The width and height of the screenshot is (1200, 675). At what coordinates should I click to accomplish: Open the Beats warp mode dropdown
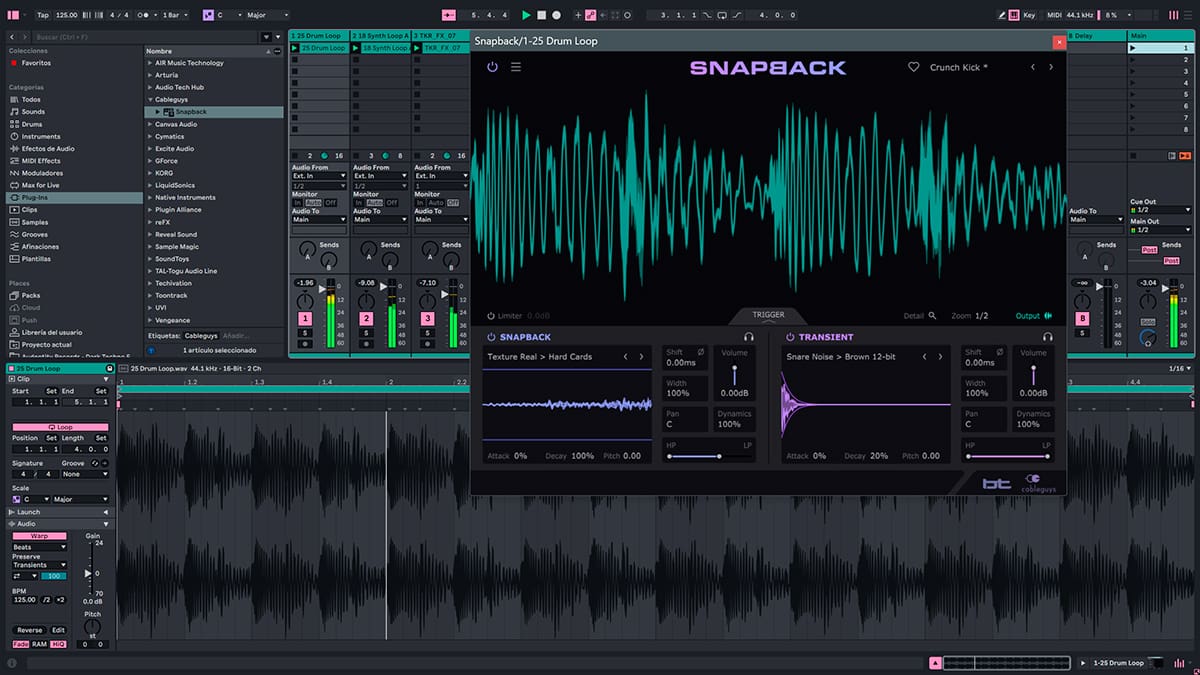(x=40, y=547)
